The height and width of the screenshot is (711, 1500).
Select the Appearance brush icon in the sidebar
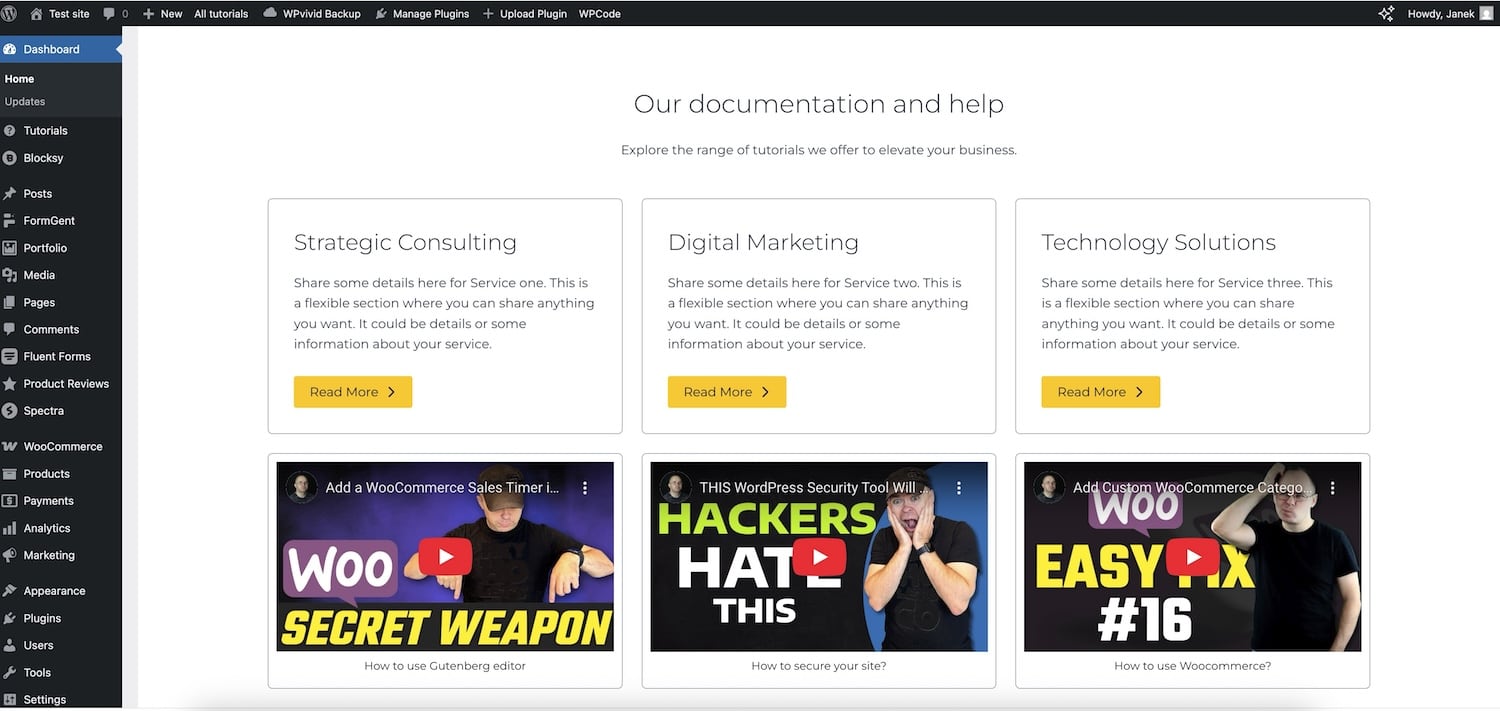coord(11,590)
